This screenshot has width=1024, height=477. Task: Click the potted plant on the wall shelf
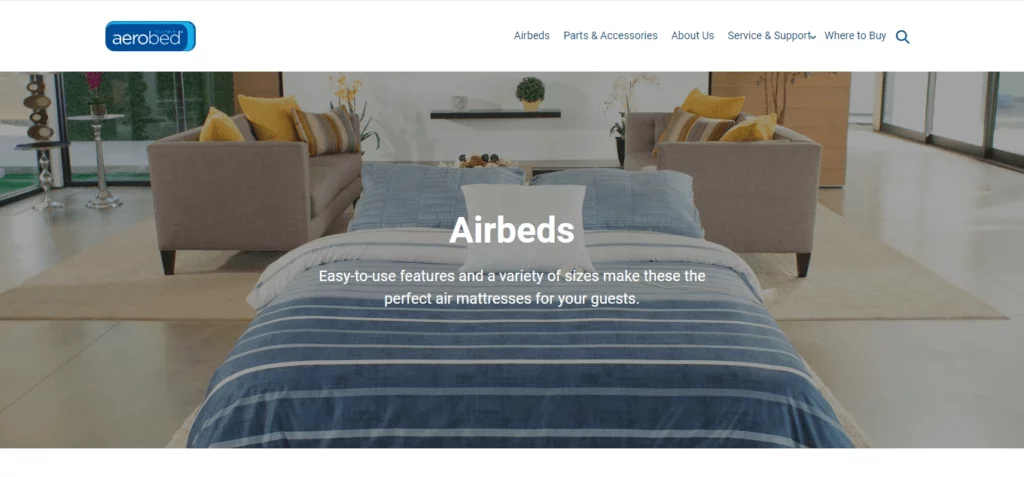(530, 93)
